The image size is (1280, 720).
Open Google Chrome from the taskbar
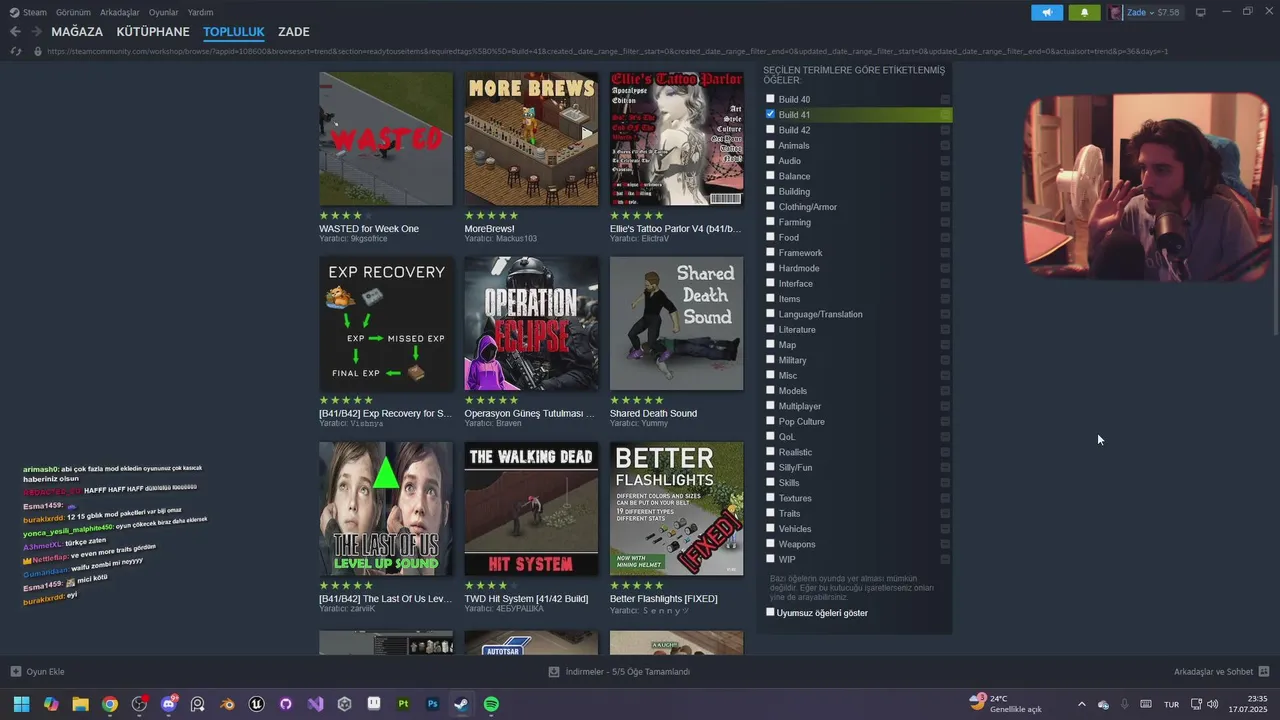(110, 704)
